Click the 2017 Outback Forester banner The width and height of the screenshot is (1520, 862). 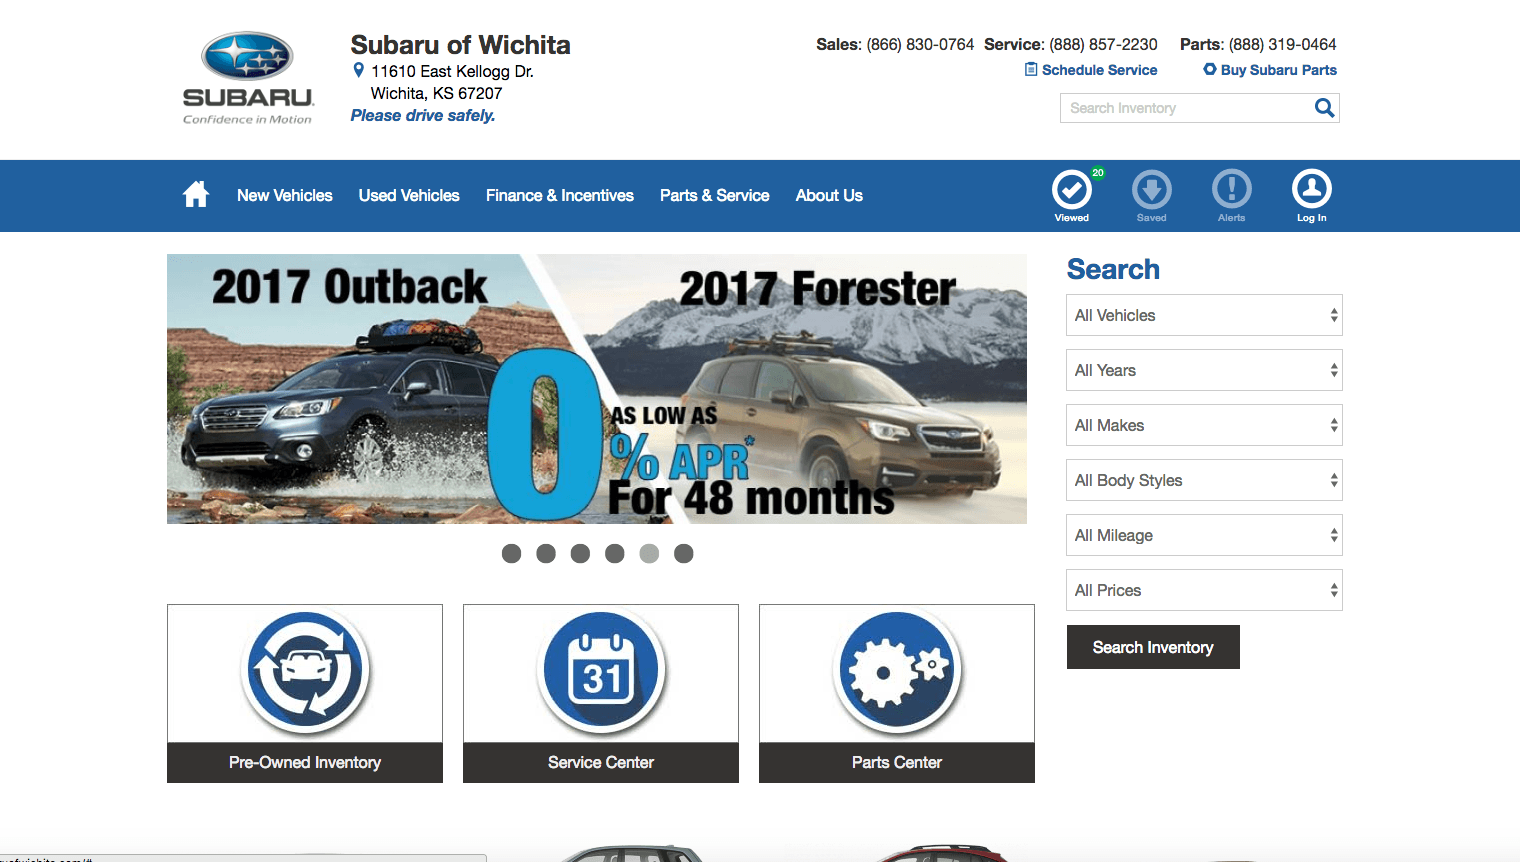point(597,389)
